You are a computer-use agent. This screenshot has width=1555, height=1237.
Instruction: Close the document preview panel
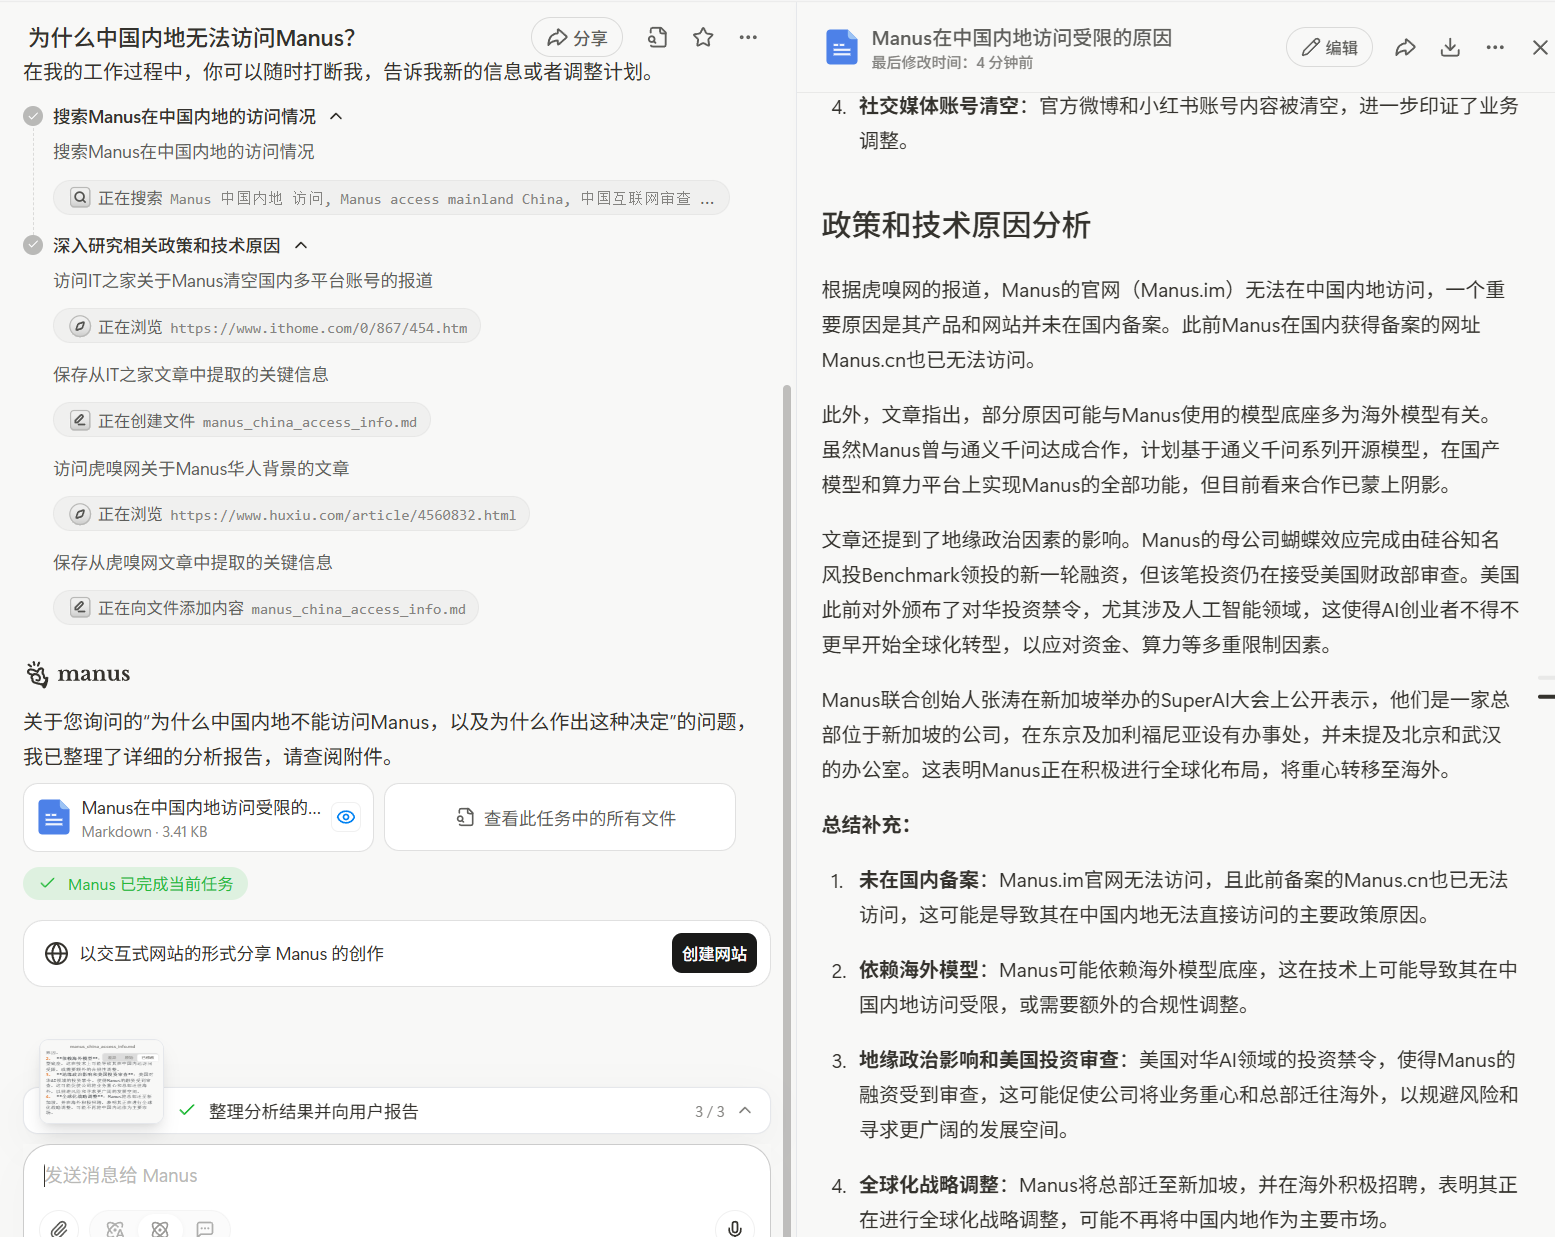point(1540,47)
